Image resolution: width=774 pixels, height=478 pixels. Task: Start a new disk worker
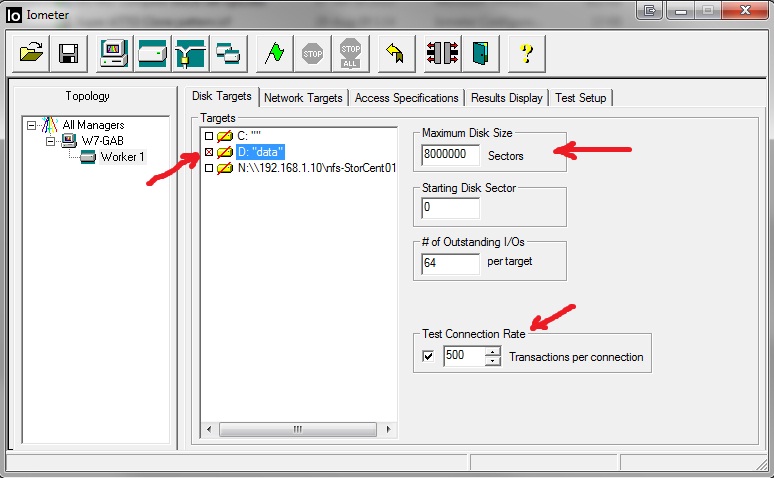153,53
